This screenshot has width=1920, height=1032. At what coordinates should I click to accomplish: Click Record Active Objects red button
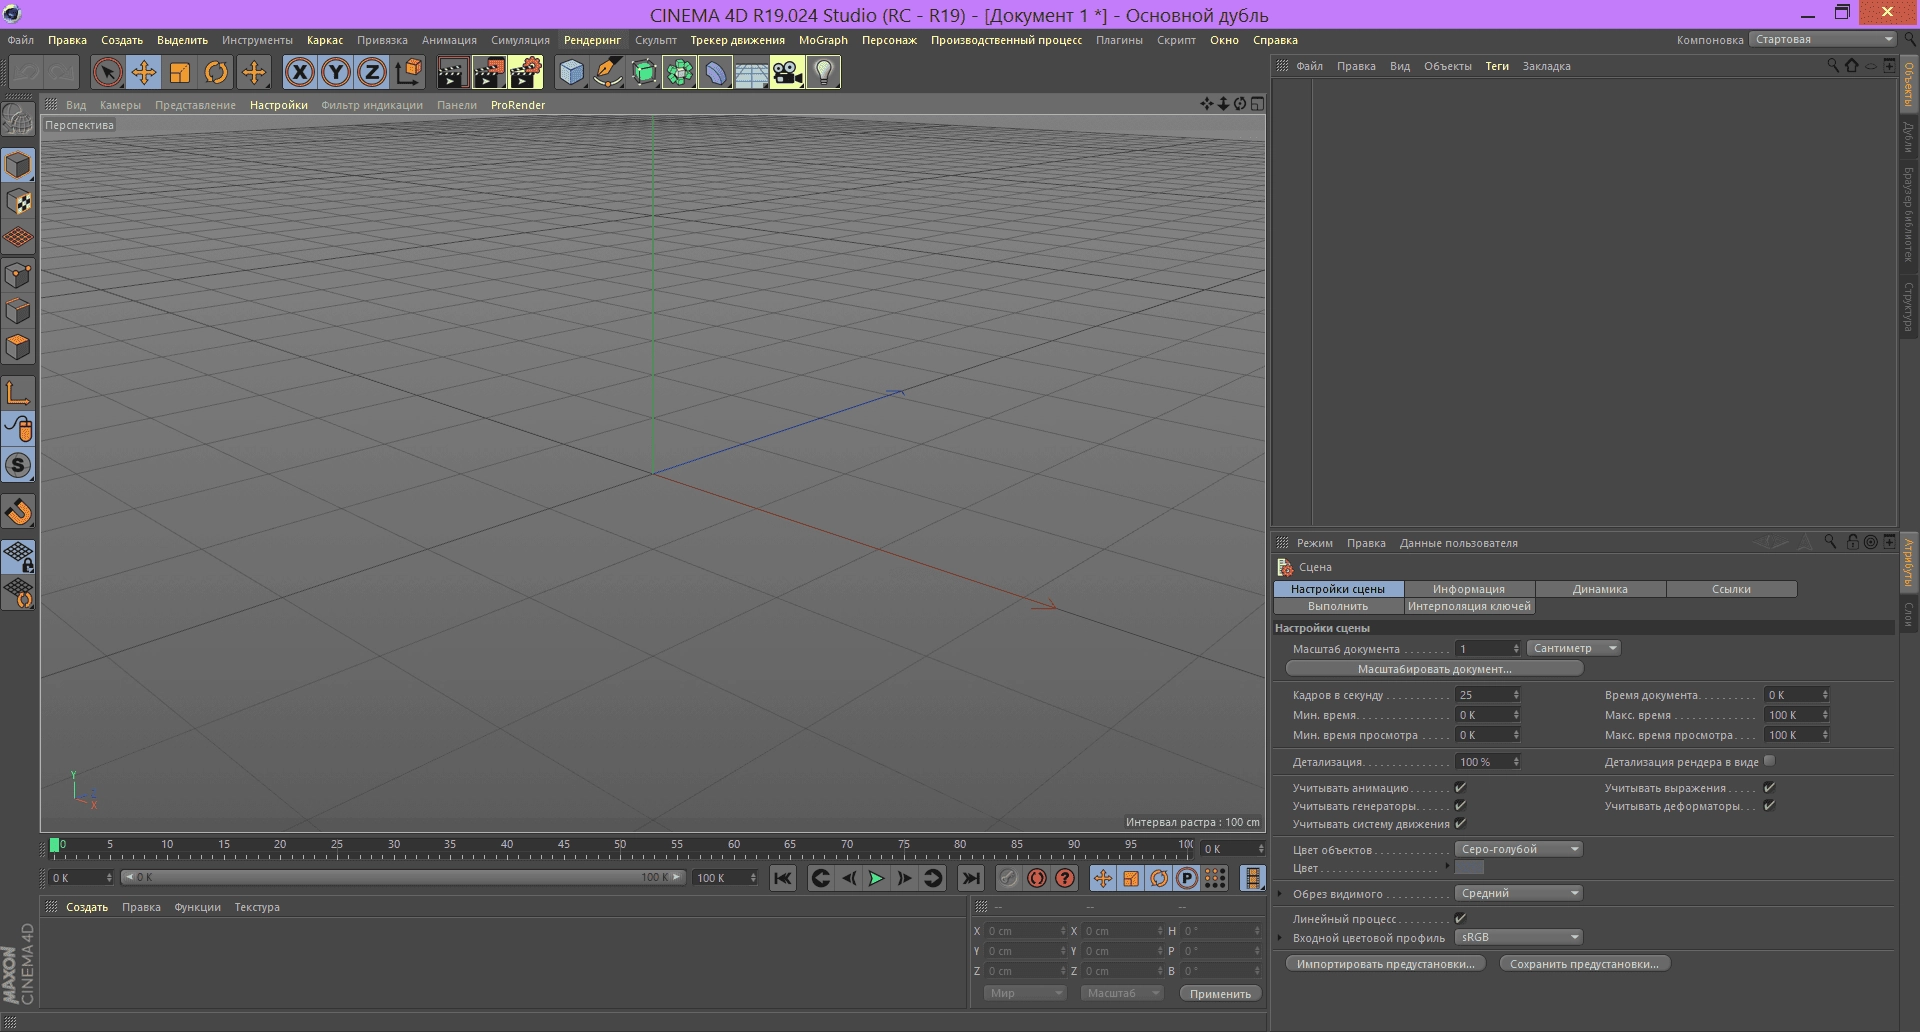(1009, 878)
